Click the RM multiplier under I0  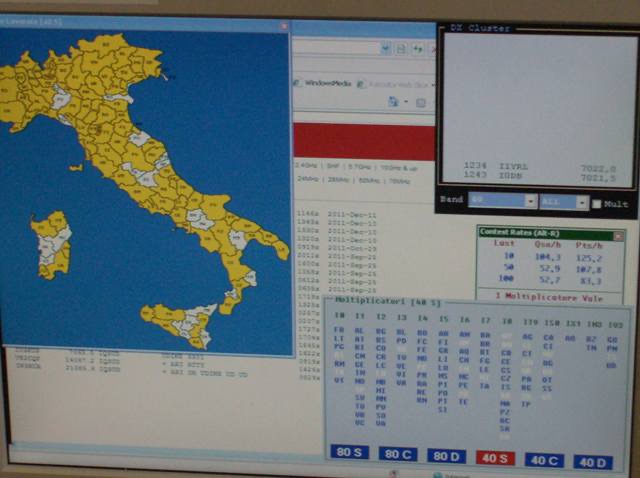(x=339, y=364)
